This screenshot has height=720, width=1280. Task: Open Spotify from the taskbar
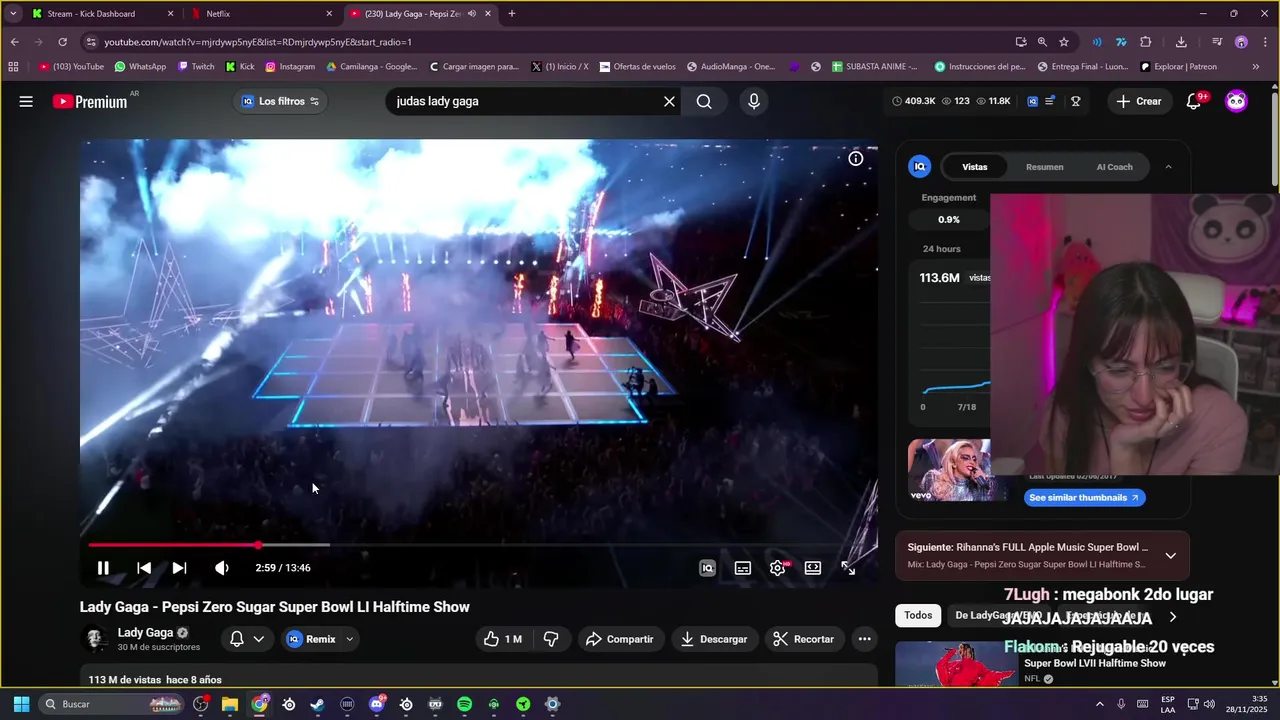coord(464,704)
